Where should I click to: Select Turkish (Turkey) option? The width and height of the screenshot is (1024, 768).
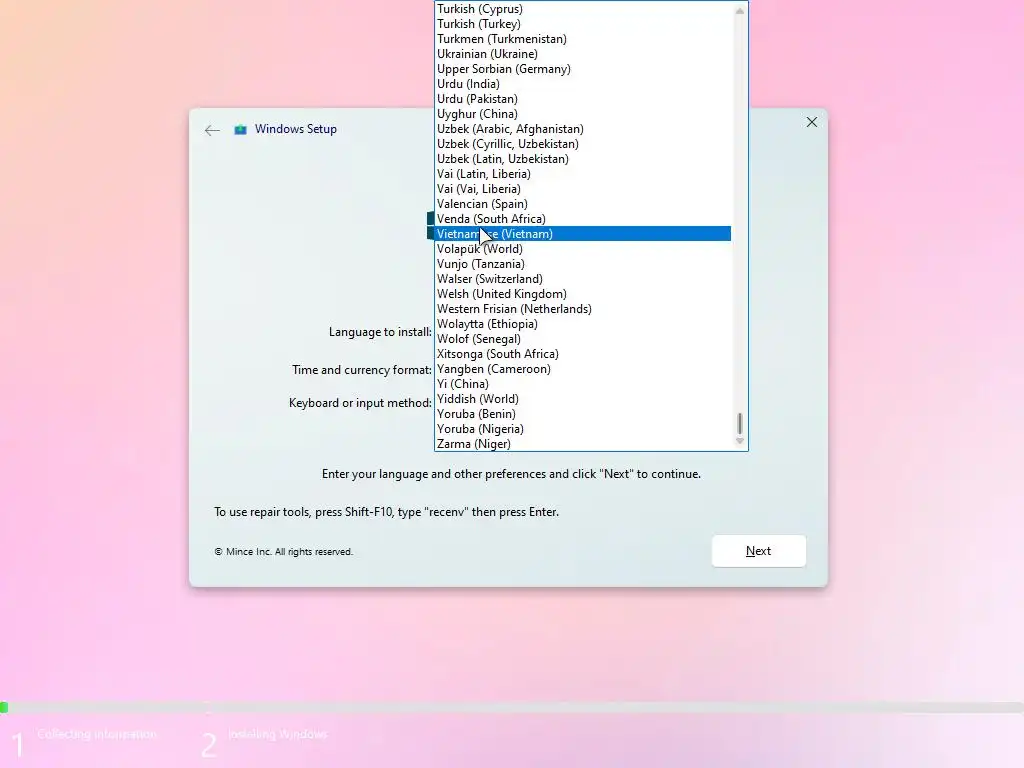point(583,24)
